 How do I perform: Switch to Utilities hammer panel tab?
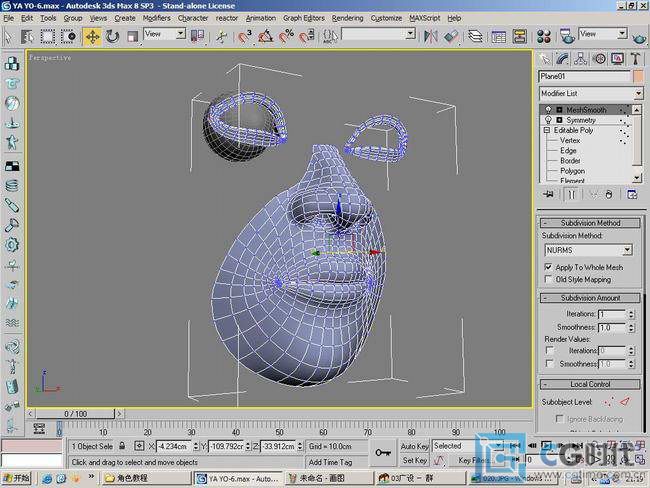pos(635,59)
